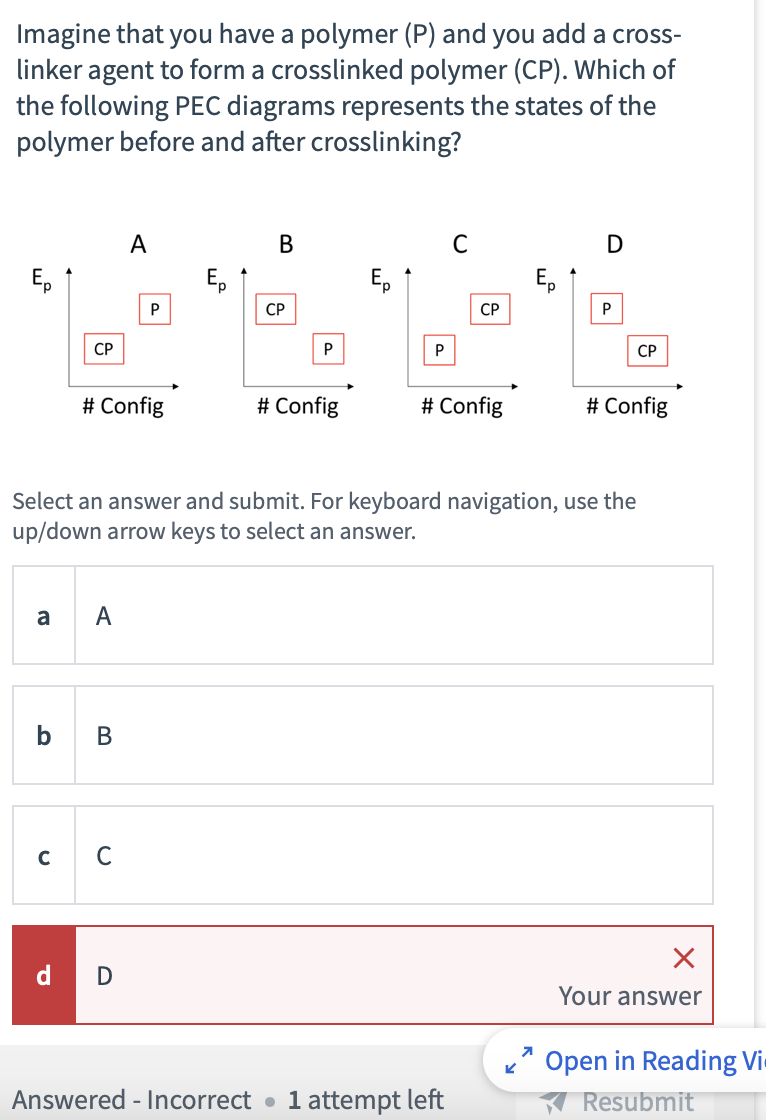The height and width of the screenshot is (1120, 766).
Task: Select answer option A
Action: [x=363, y=615]
